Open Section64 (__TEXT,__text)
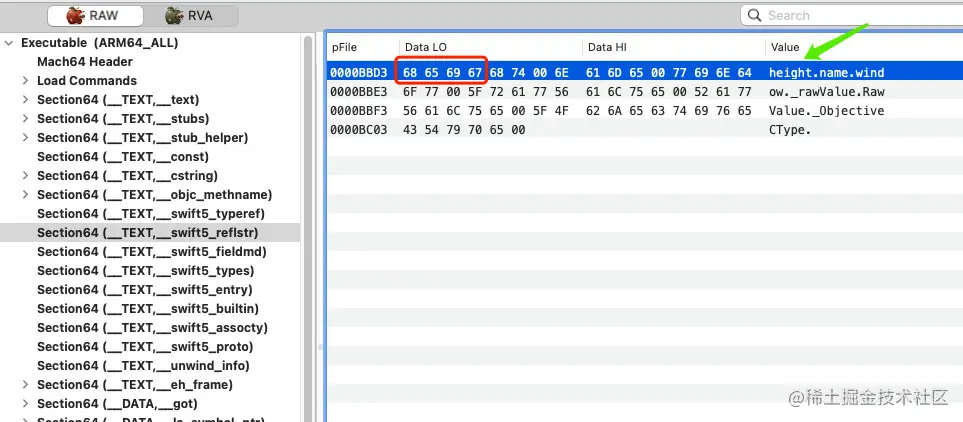 tap(118, 100)
